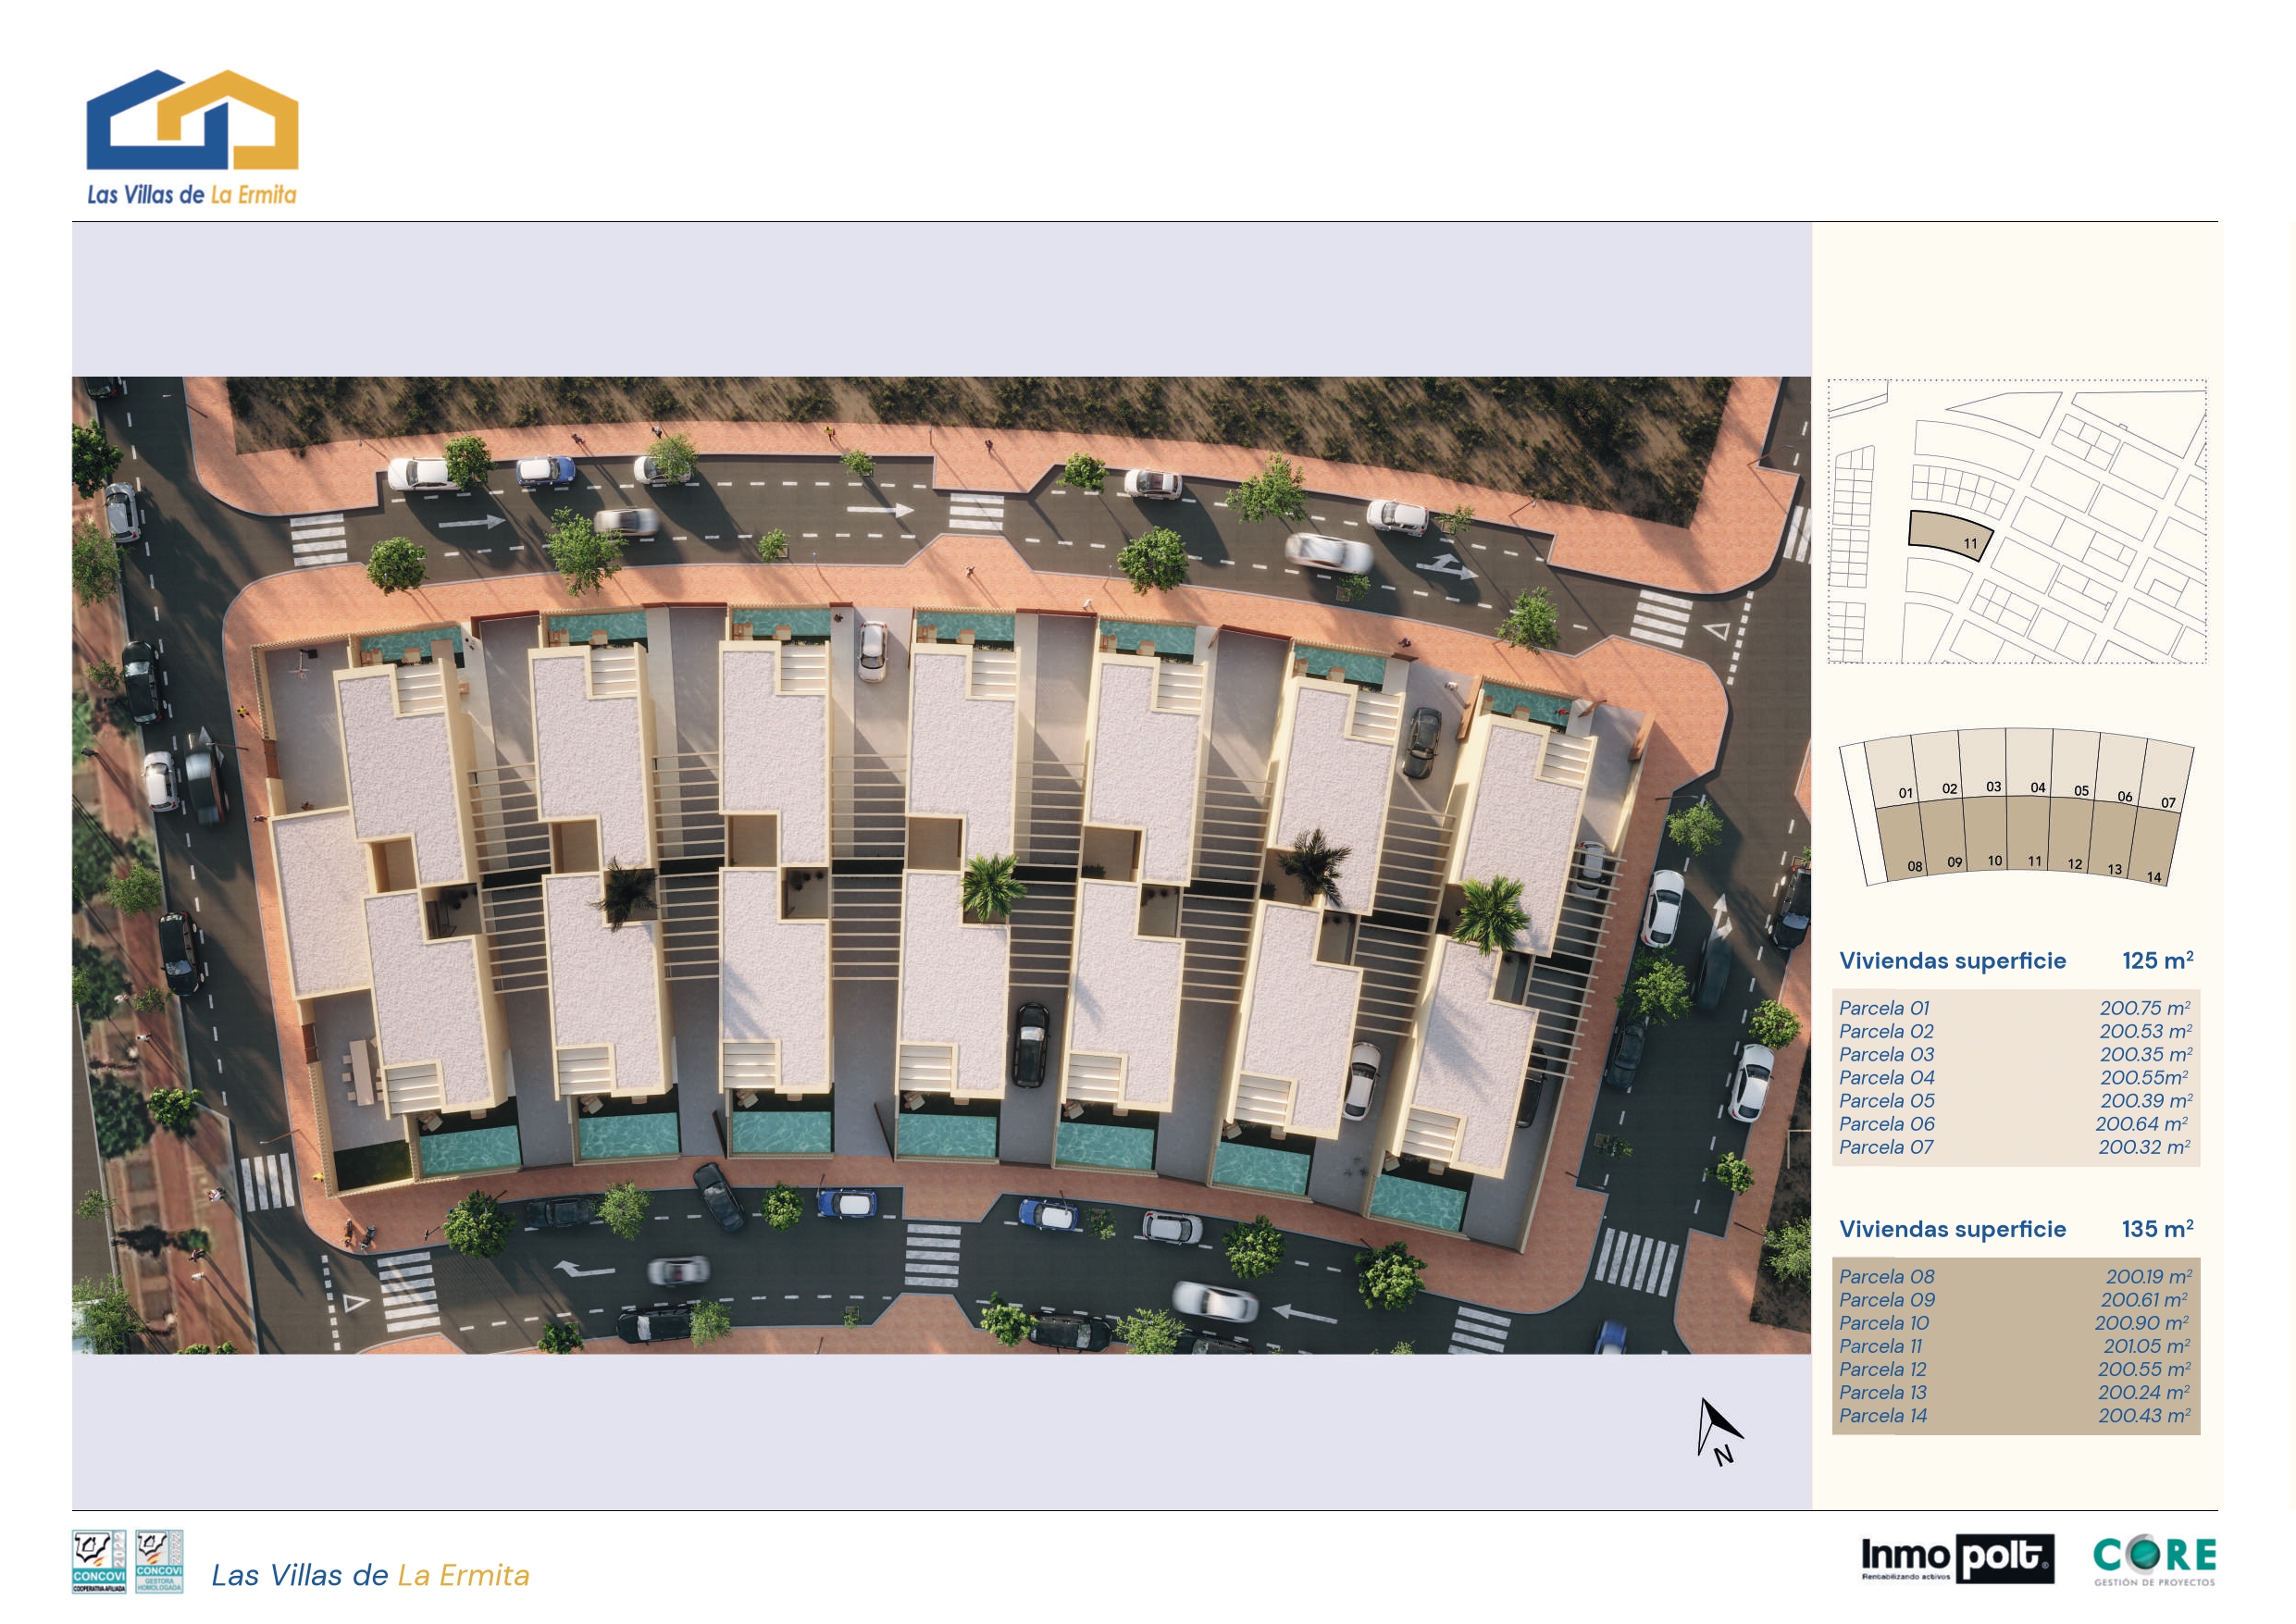Viewport: 2296px width, 1624px height.
Task: Click the Inmopolt logo
Action: 1957,1559
